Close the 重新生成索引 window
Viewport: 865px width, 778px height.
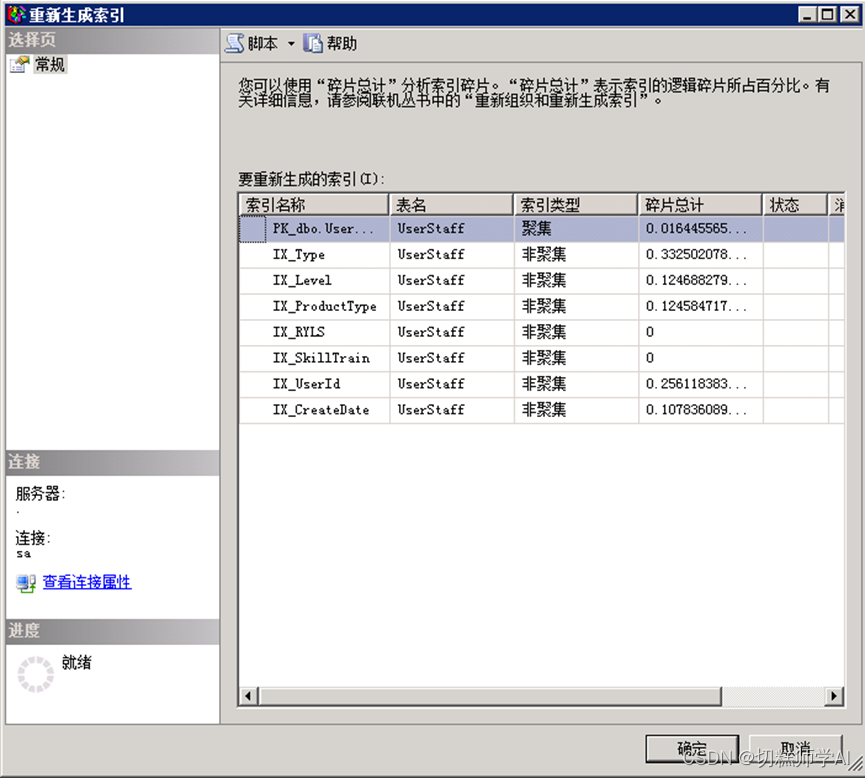[x=850, y=14]
